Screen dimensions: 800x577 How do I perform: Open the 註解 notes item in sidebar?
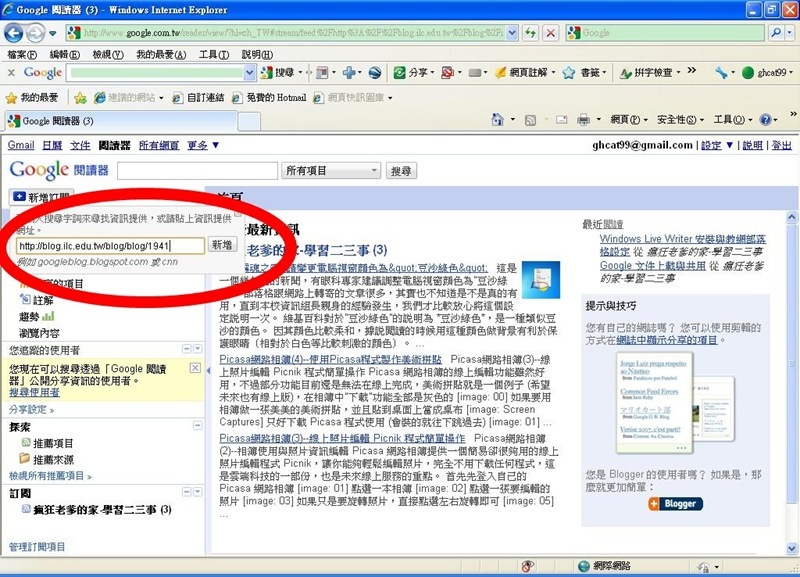pos(37,300)
